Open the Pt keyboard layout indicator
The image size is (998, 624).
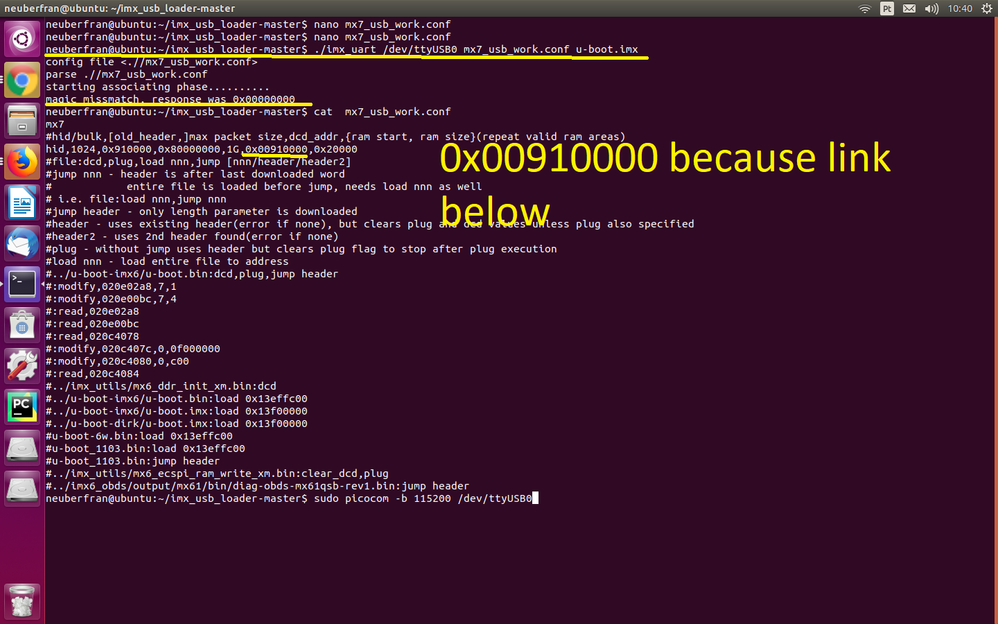887,8
